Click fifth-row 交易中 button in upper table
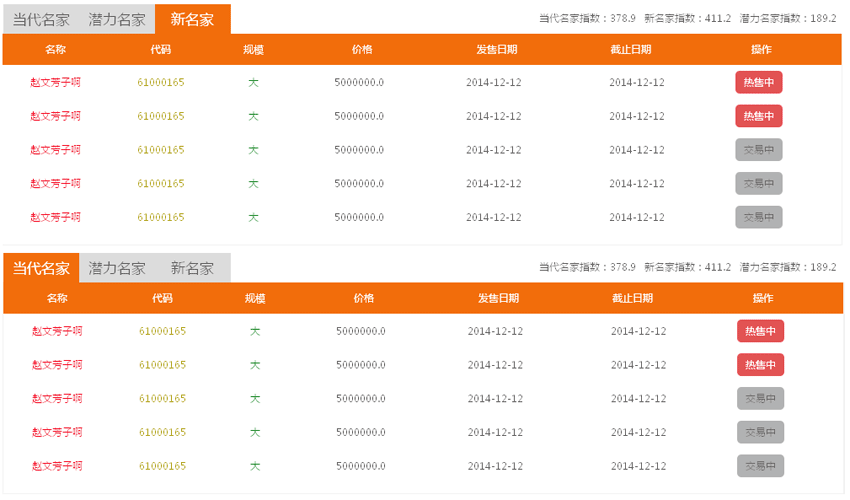850x500 pixels. coord(758,217)
